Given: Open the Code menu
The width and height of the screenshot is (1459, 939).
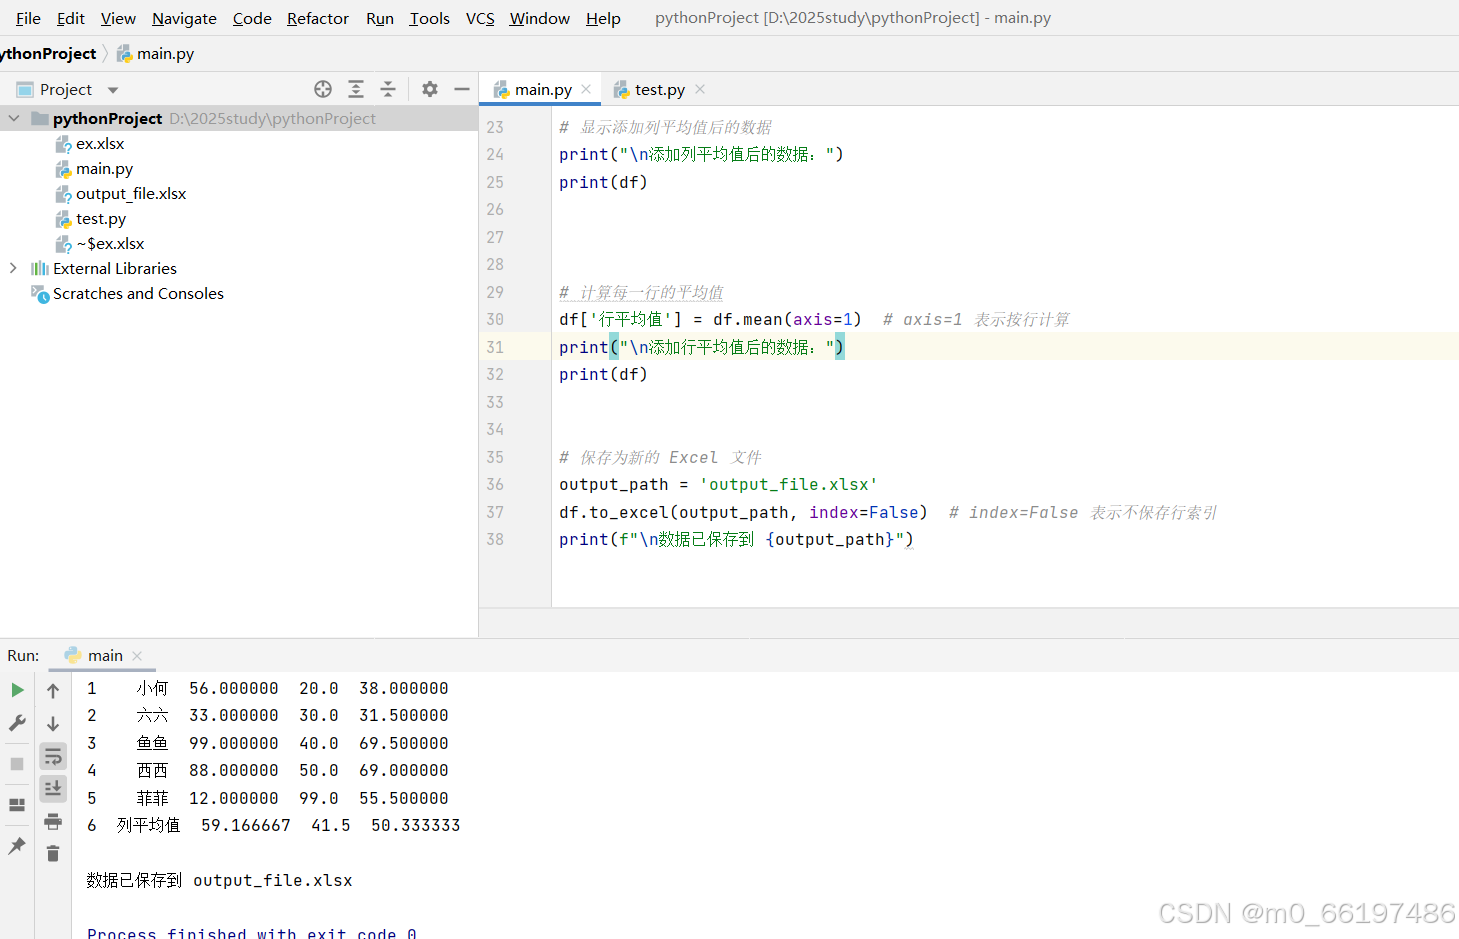Looking at the screenshot, I should (252, 18).
